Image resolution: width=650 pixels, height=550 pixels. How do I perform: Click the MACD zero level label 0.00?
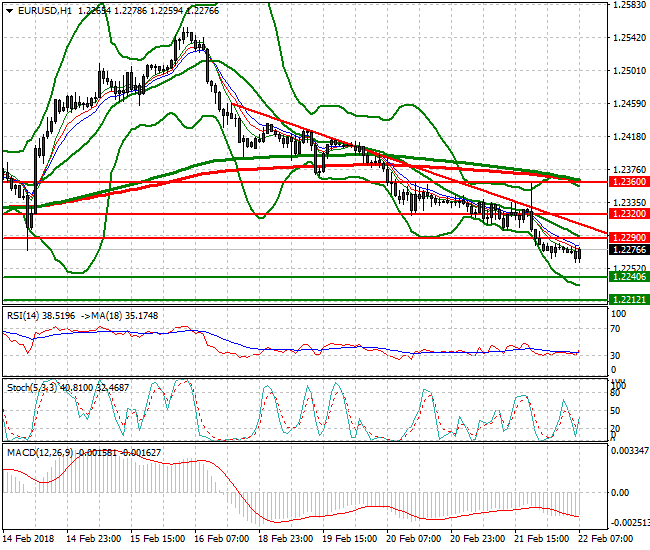point(620,493)
